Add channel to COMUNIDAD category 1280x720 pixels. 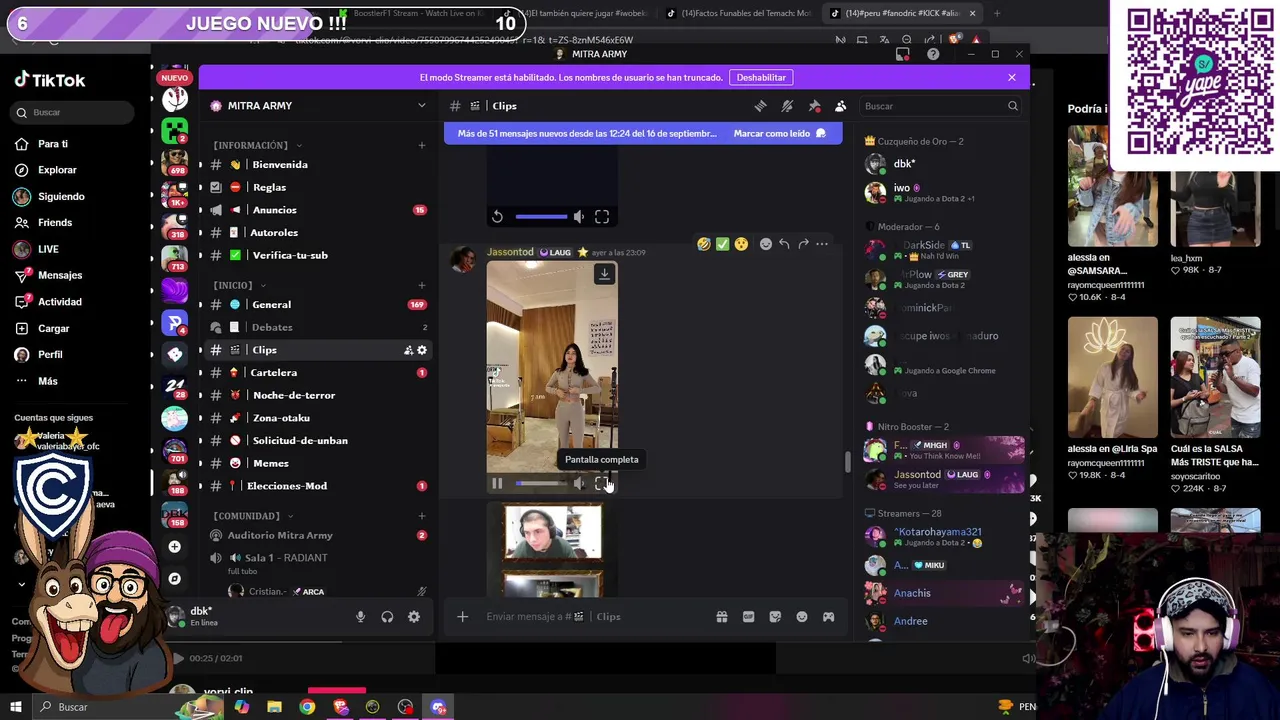click(x=421, y=516)
